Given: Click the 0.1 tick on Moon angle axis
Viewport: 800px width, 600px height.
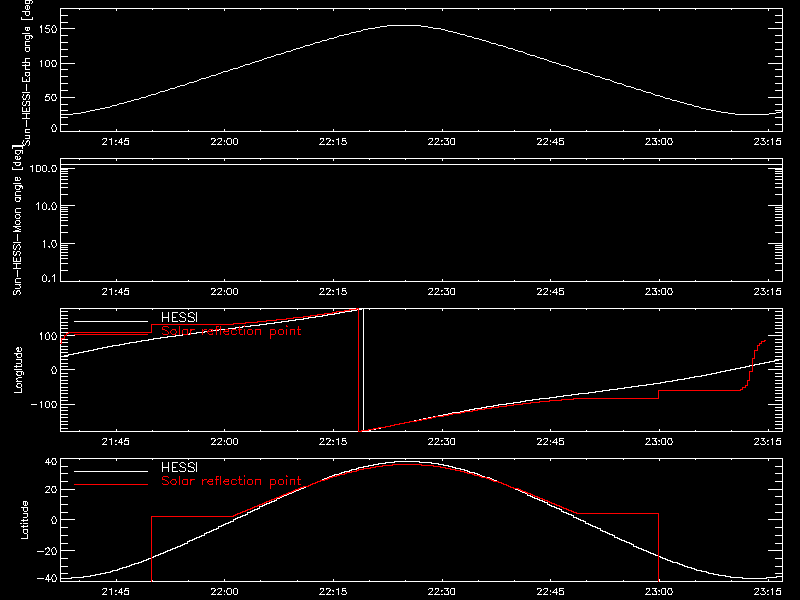Looking at the screenshot, I should (49, 279).
